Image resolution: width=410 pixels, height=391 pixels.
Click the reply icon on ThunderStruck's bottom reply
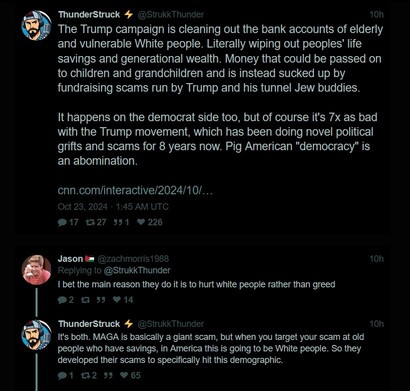(x=62, y=376)
